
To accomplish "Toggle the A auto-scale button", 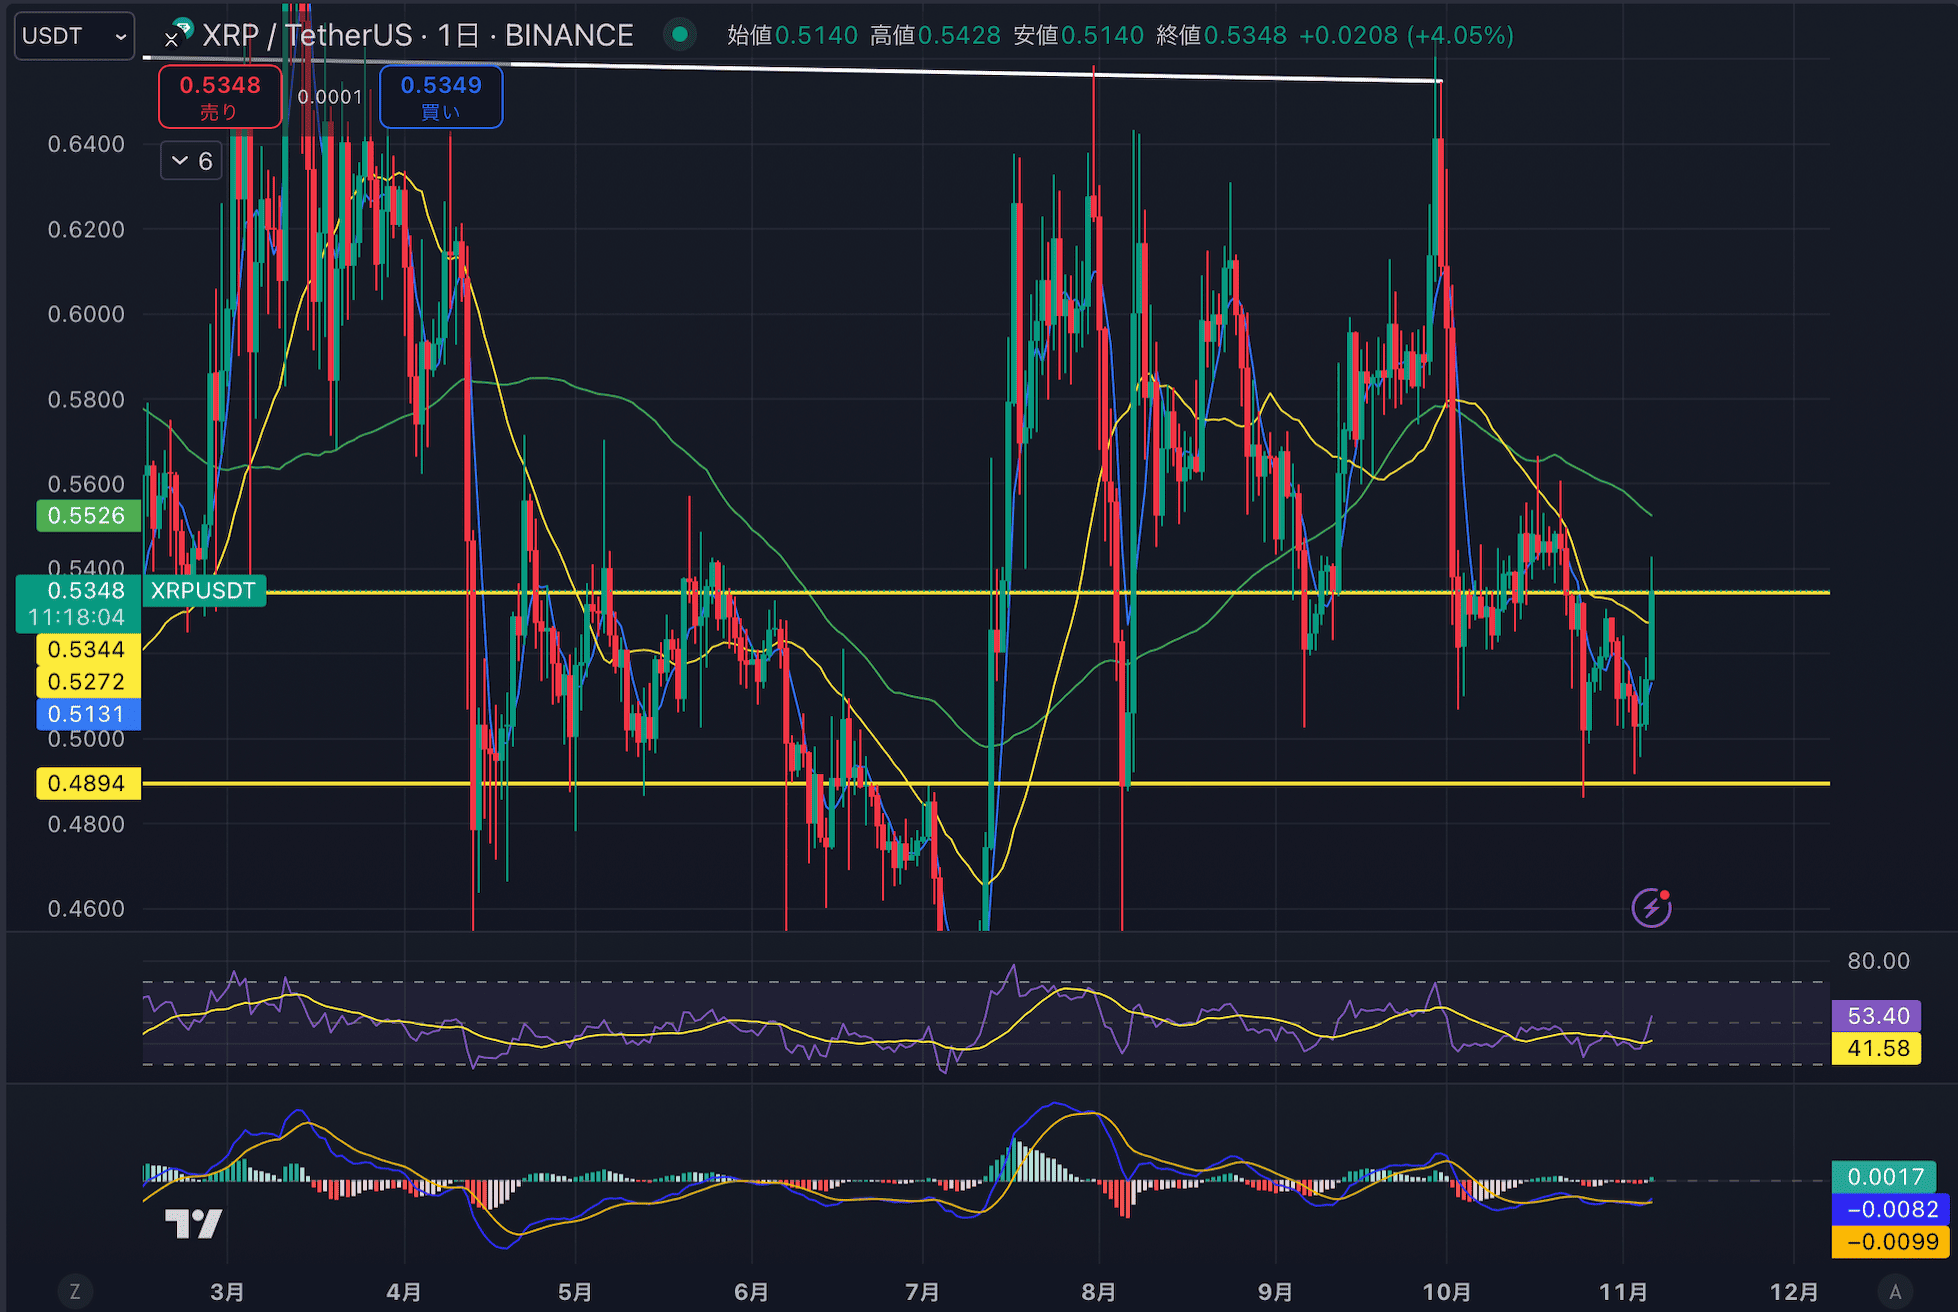I will [x=1895, y=1291].
